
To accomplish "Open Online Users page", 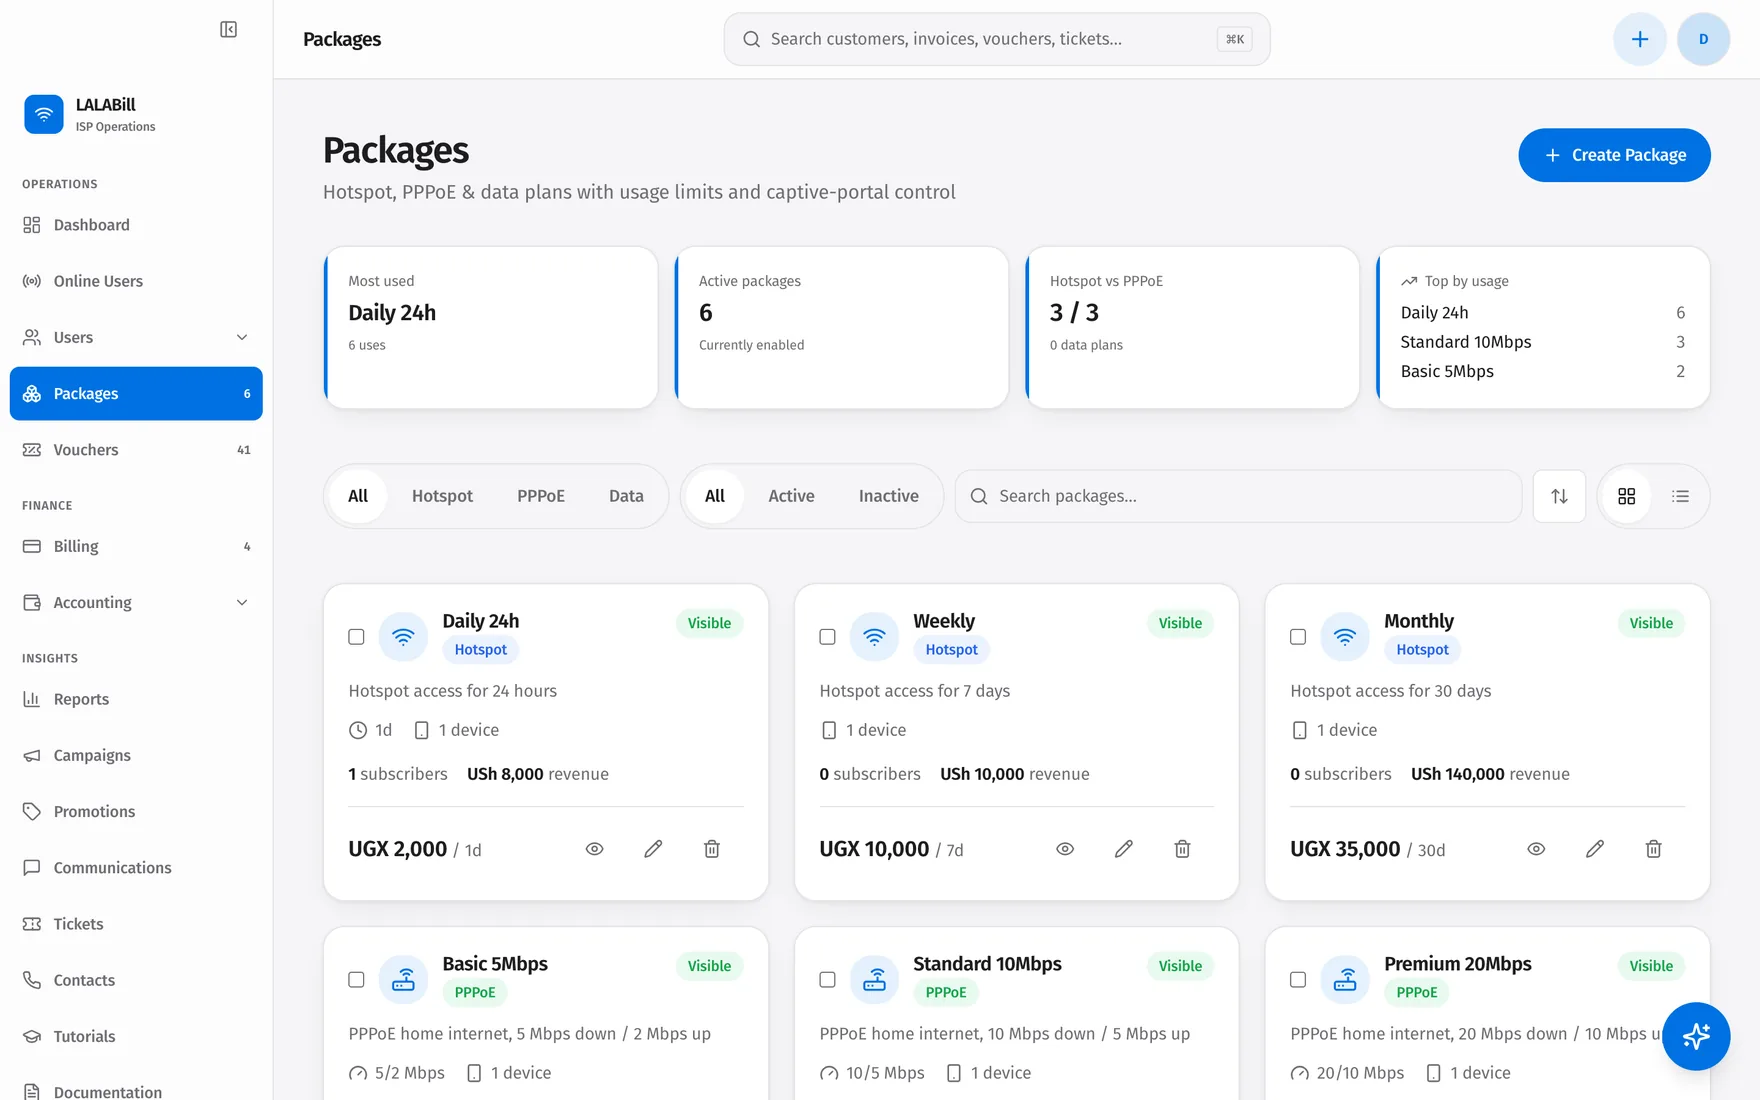I will click(136, 281).
